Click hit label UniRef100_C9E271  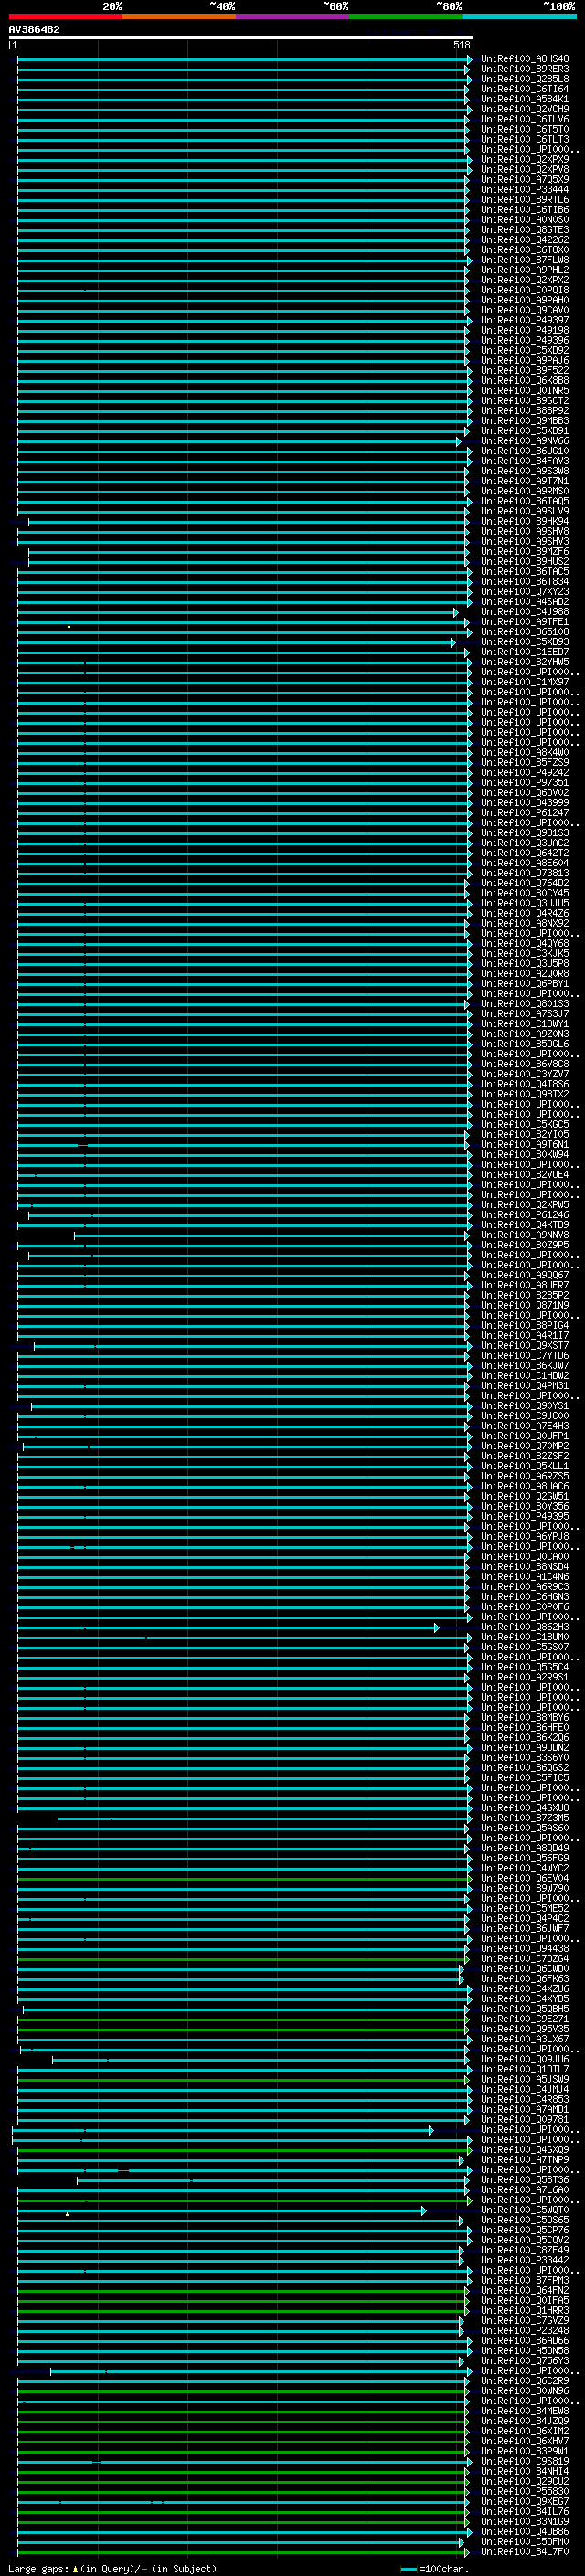coord(524,2019)
